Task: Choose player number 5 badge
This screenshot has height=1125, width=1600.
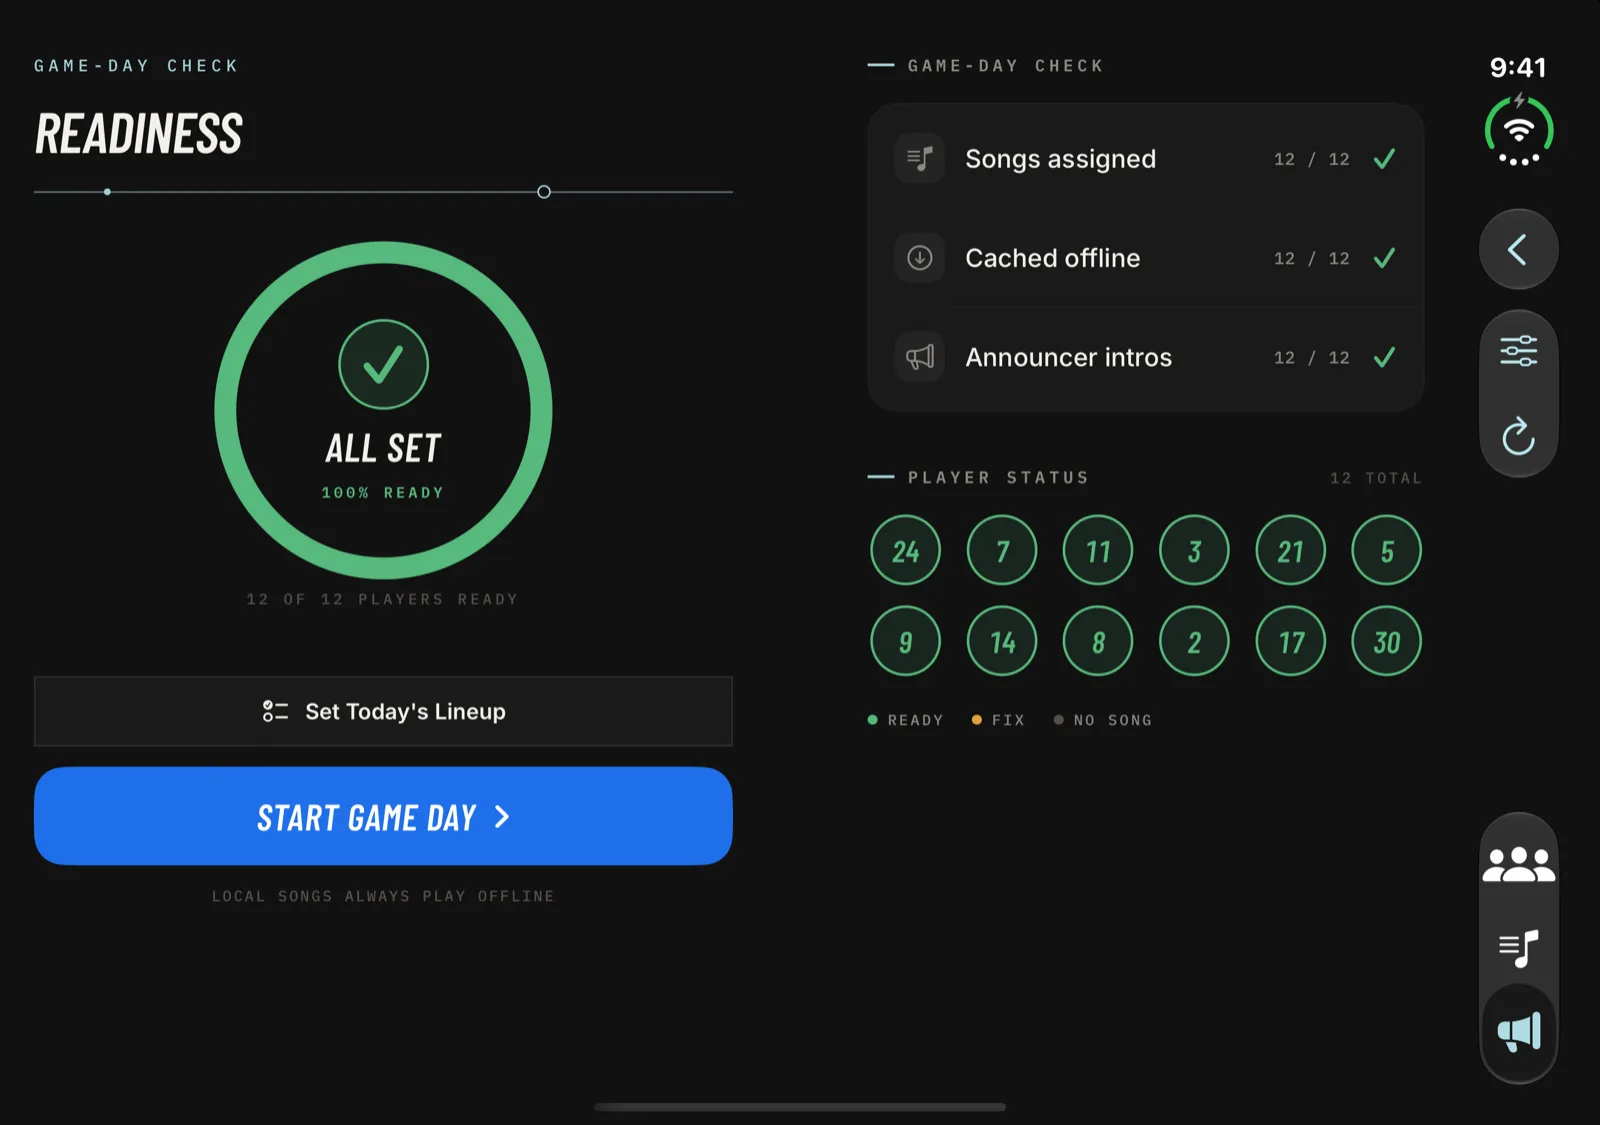Action: (1386, 550)
